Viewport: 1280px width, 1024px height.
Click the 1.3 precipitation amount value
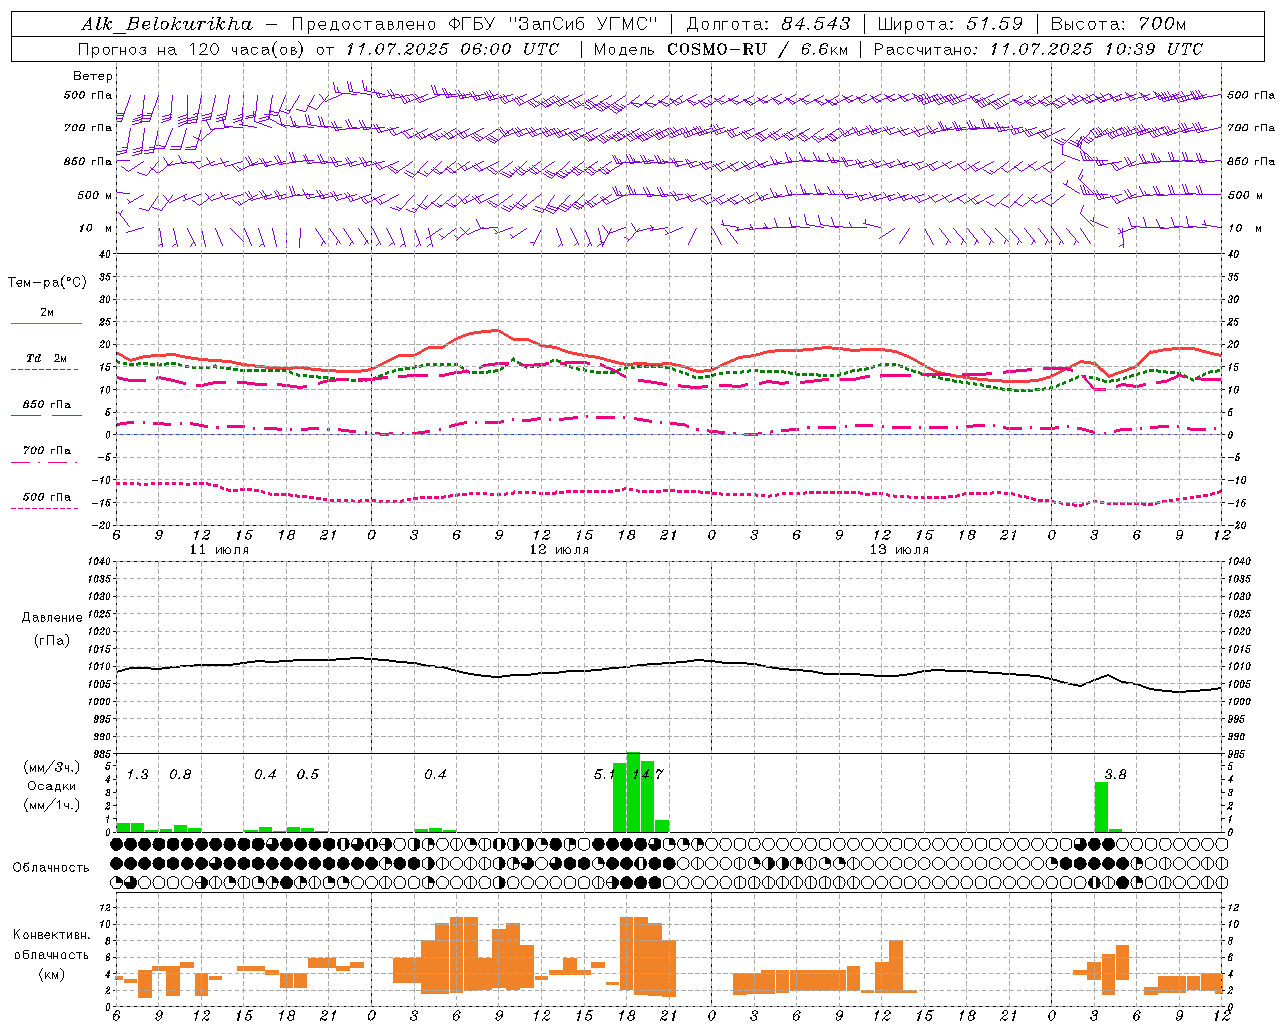pos(137,774)
